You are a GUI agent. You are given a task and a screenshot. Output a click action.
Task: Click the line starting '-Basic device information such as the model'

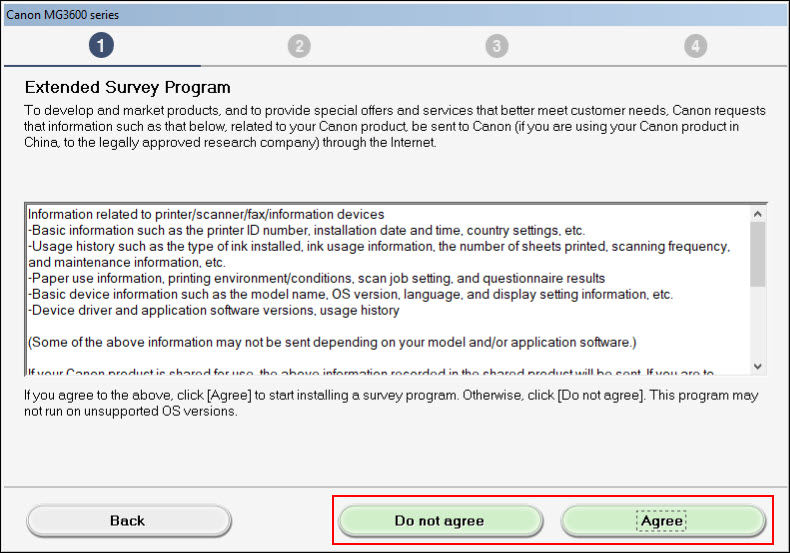click(350, 295)
